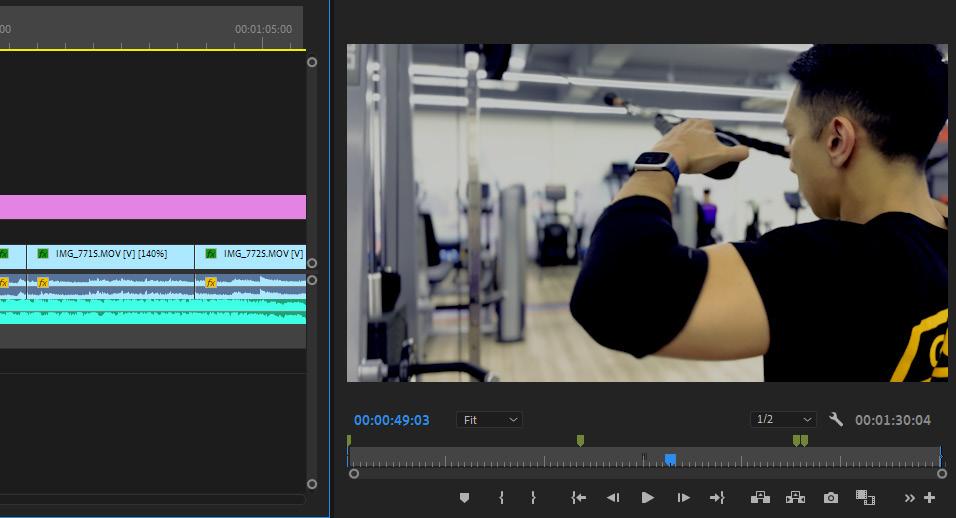Click the 00:01:30:04 duration readout

point(893,420)
